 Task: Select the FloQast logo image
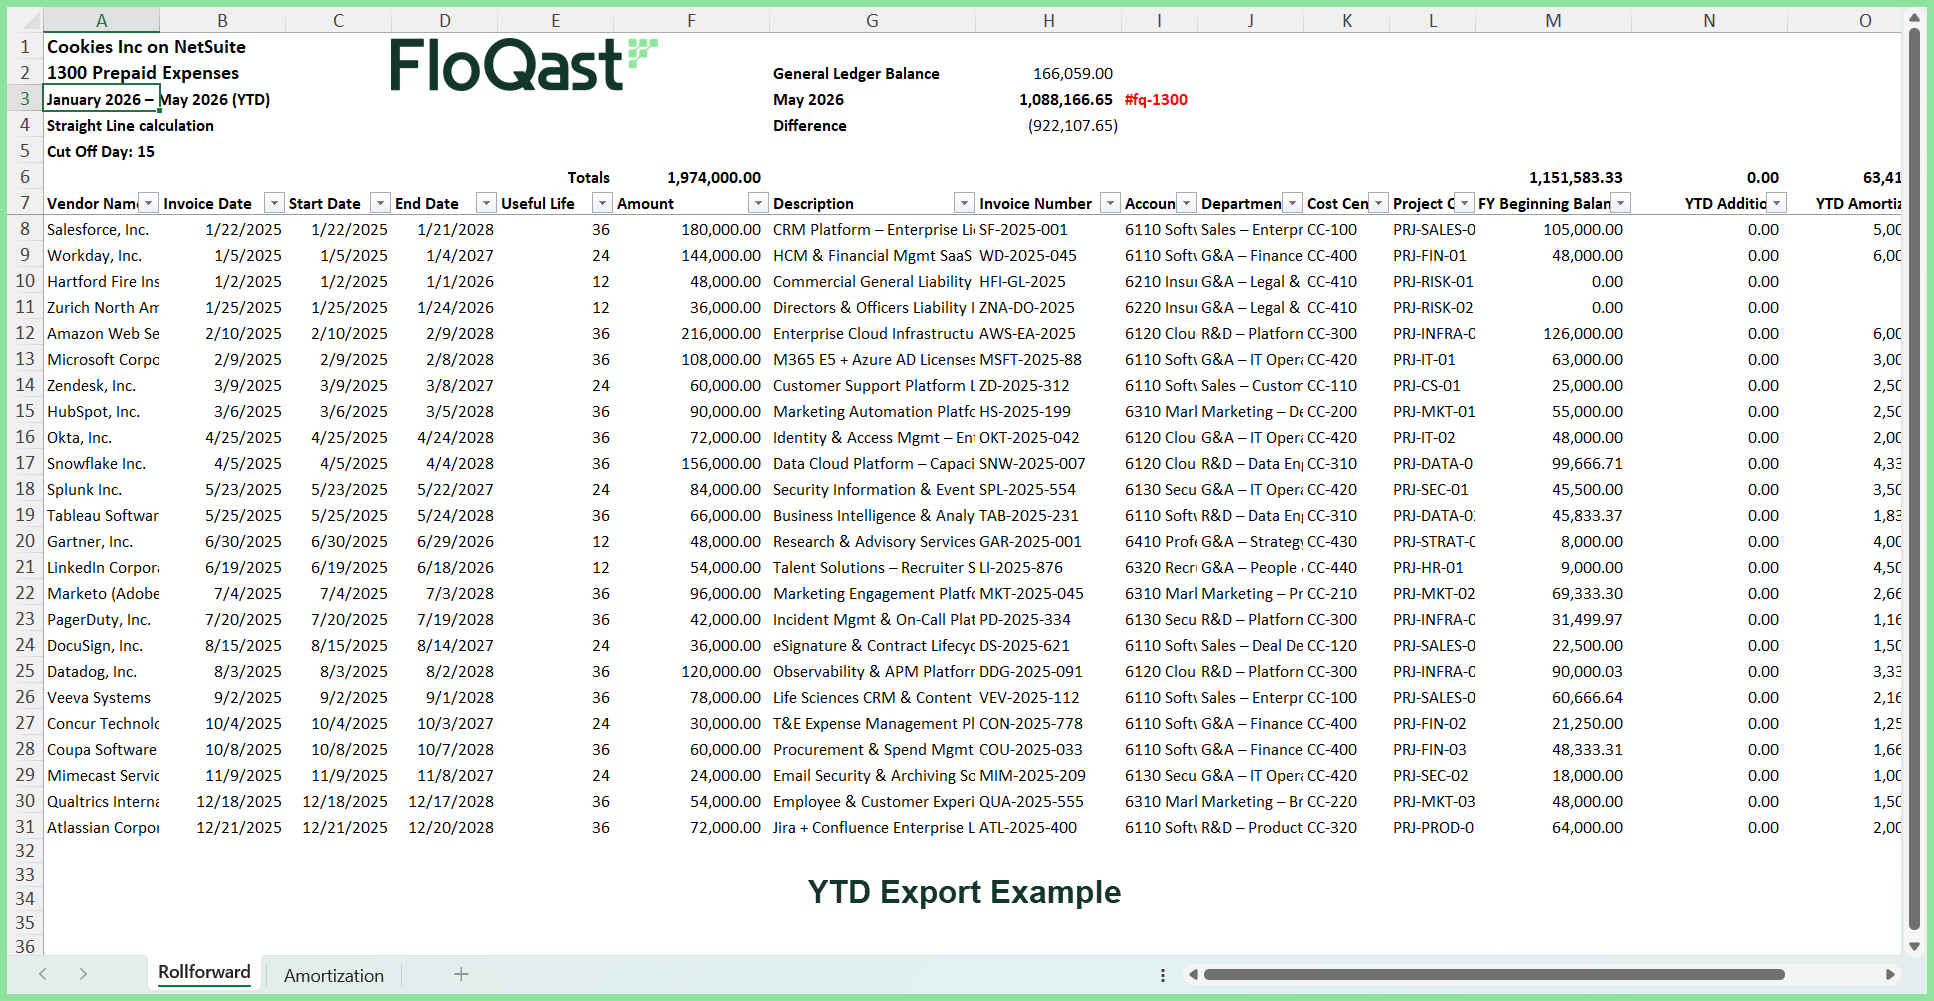pyautogui.click(x=524, y=64)
